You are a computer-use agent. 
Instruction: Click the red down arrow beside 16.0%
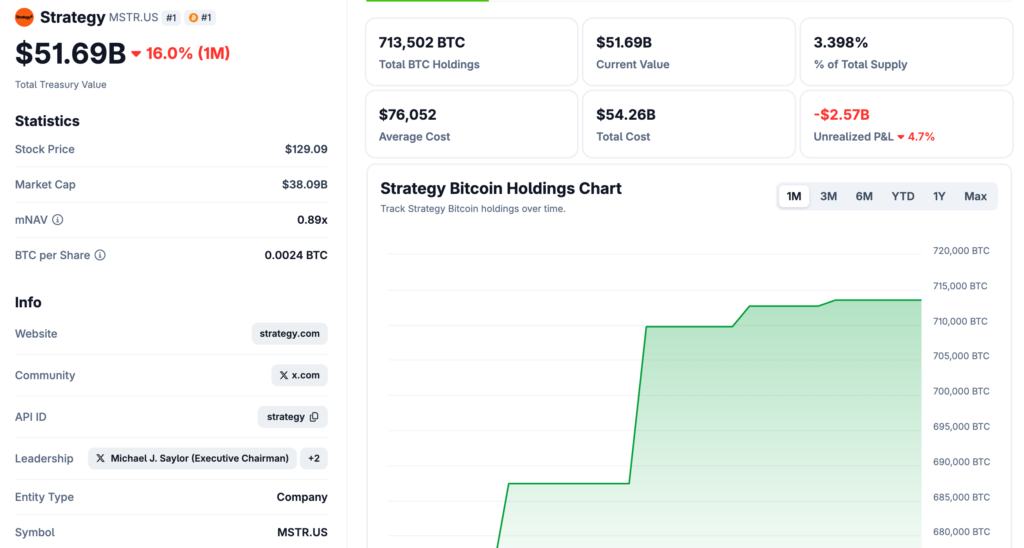click(x=136, y=54)
